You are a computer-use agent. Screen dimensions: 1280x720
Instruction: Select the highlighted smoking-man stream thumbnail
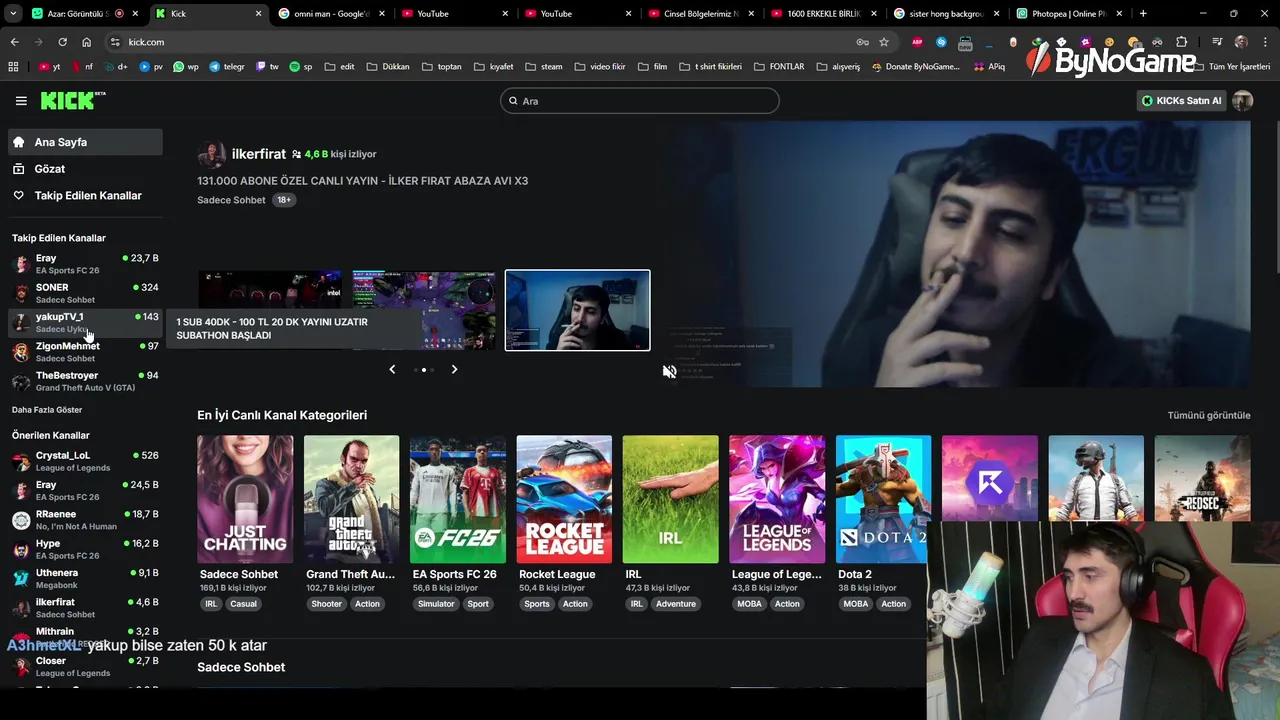(577, 310)
